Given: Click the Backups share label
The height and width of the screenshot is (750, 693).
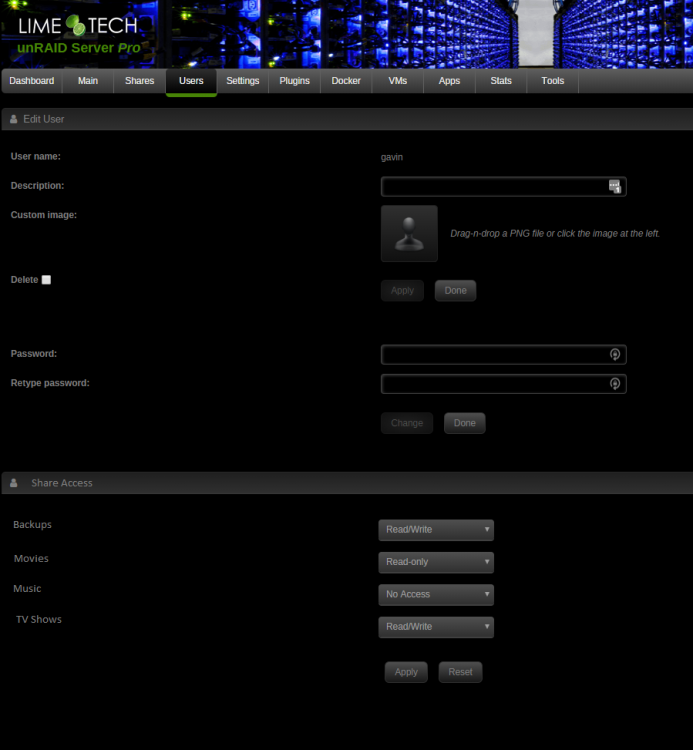Looking at the screenshot, I should click(33, 525).
